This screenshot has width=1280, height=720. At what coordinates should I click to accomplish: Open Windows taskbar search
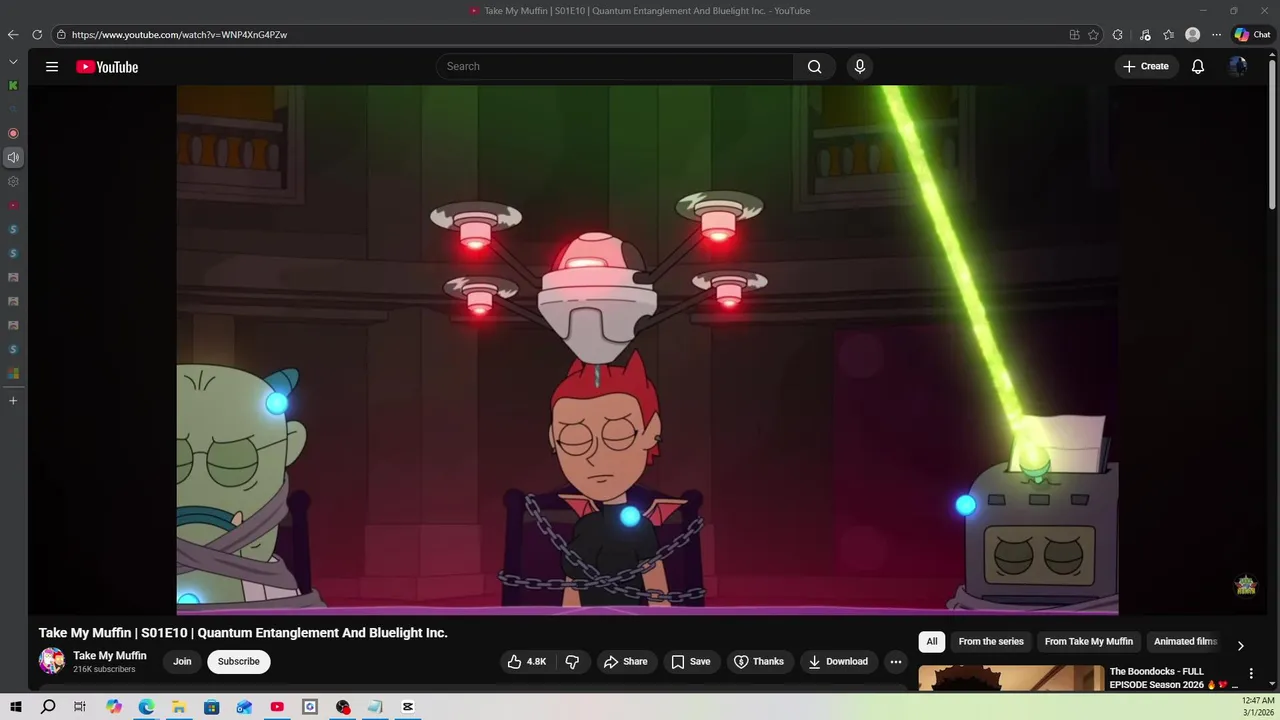click(x=48, y=706)
